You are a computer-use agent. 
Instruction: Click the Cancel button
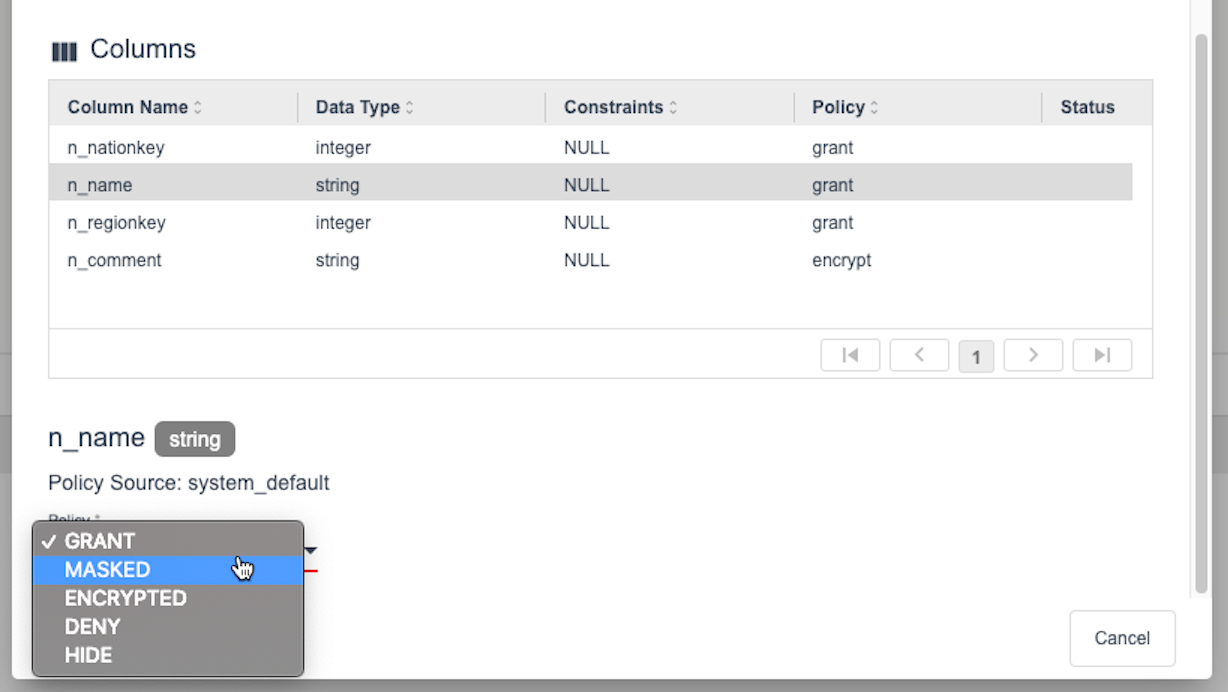click(1122, 638)
